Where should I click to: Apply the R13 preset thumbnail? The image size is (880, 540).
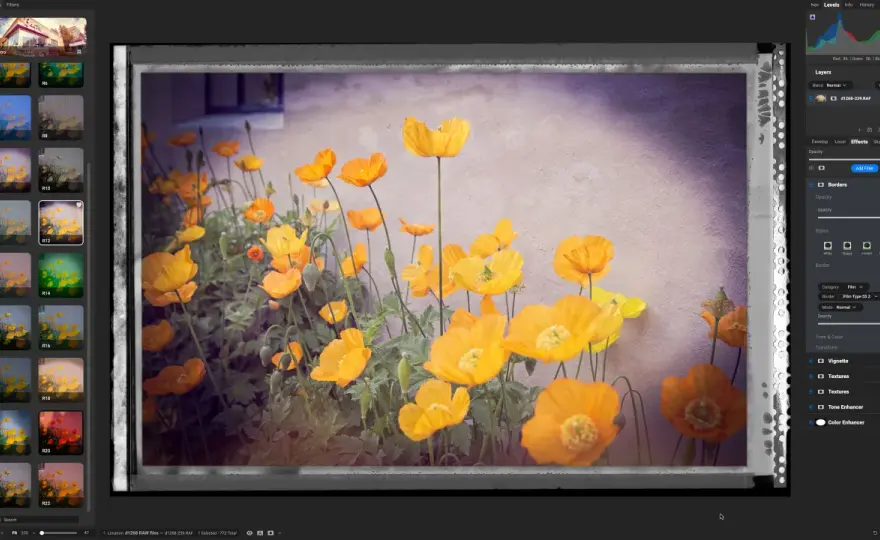coord(61,170)
